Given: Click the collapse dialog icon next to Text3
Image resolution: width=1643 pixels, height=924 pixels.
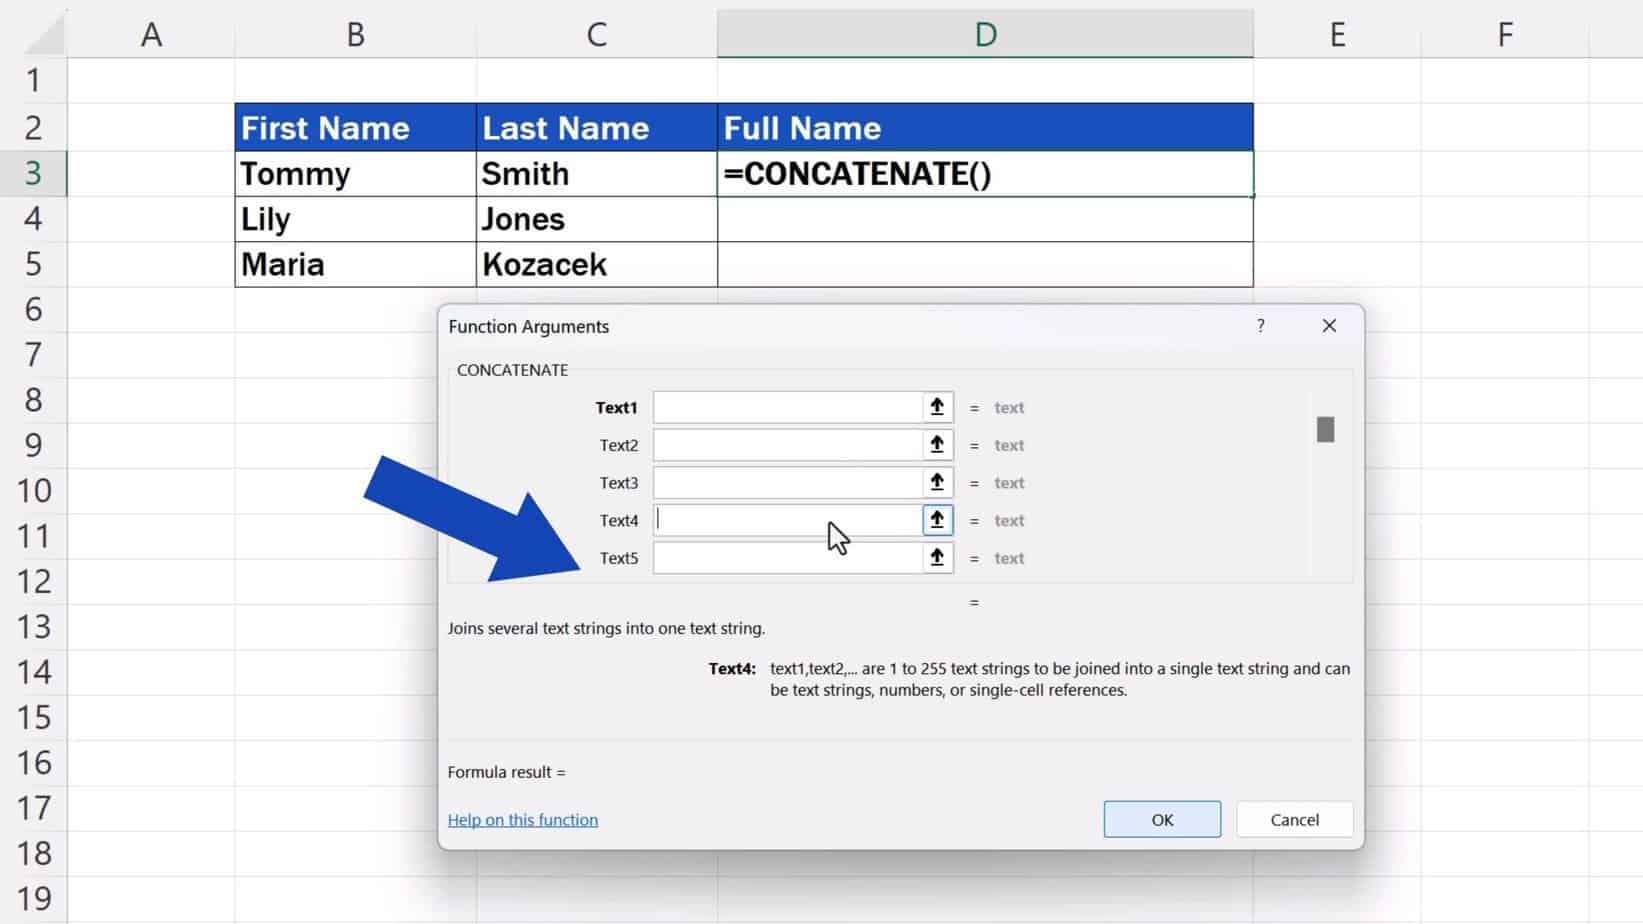Looking at the screenshot, I should (x=936, y=482).
